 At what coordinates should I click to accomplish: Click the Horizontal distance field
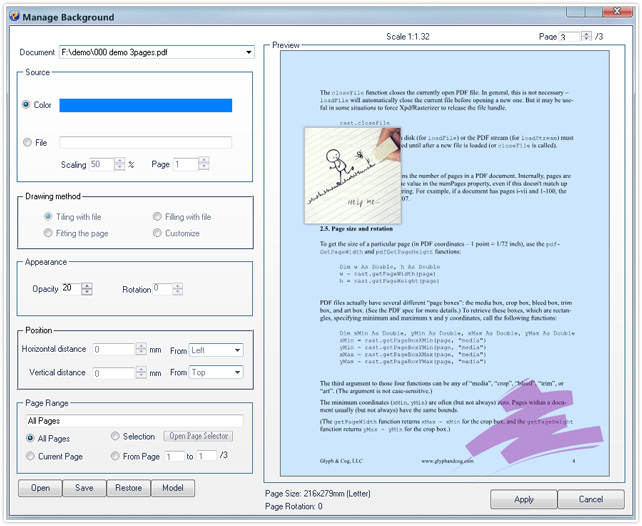[114, 350]
